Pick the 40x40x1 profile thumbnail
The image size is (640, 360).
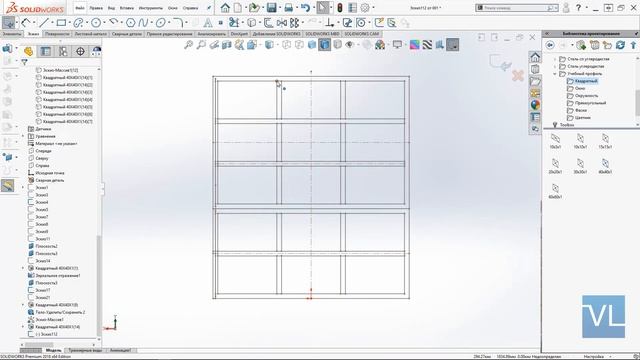click(x=605, y=167)
